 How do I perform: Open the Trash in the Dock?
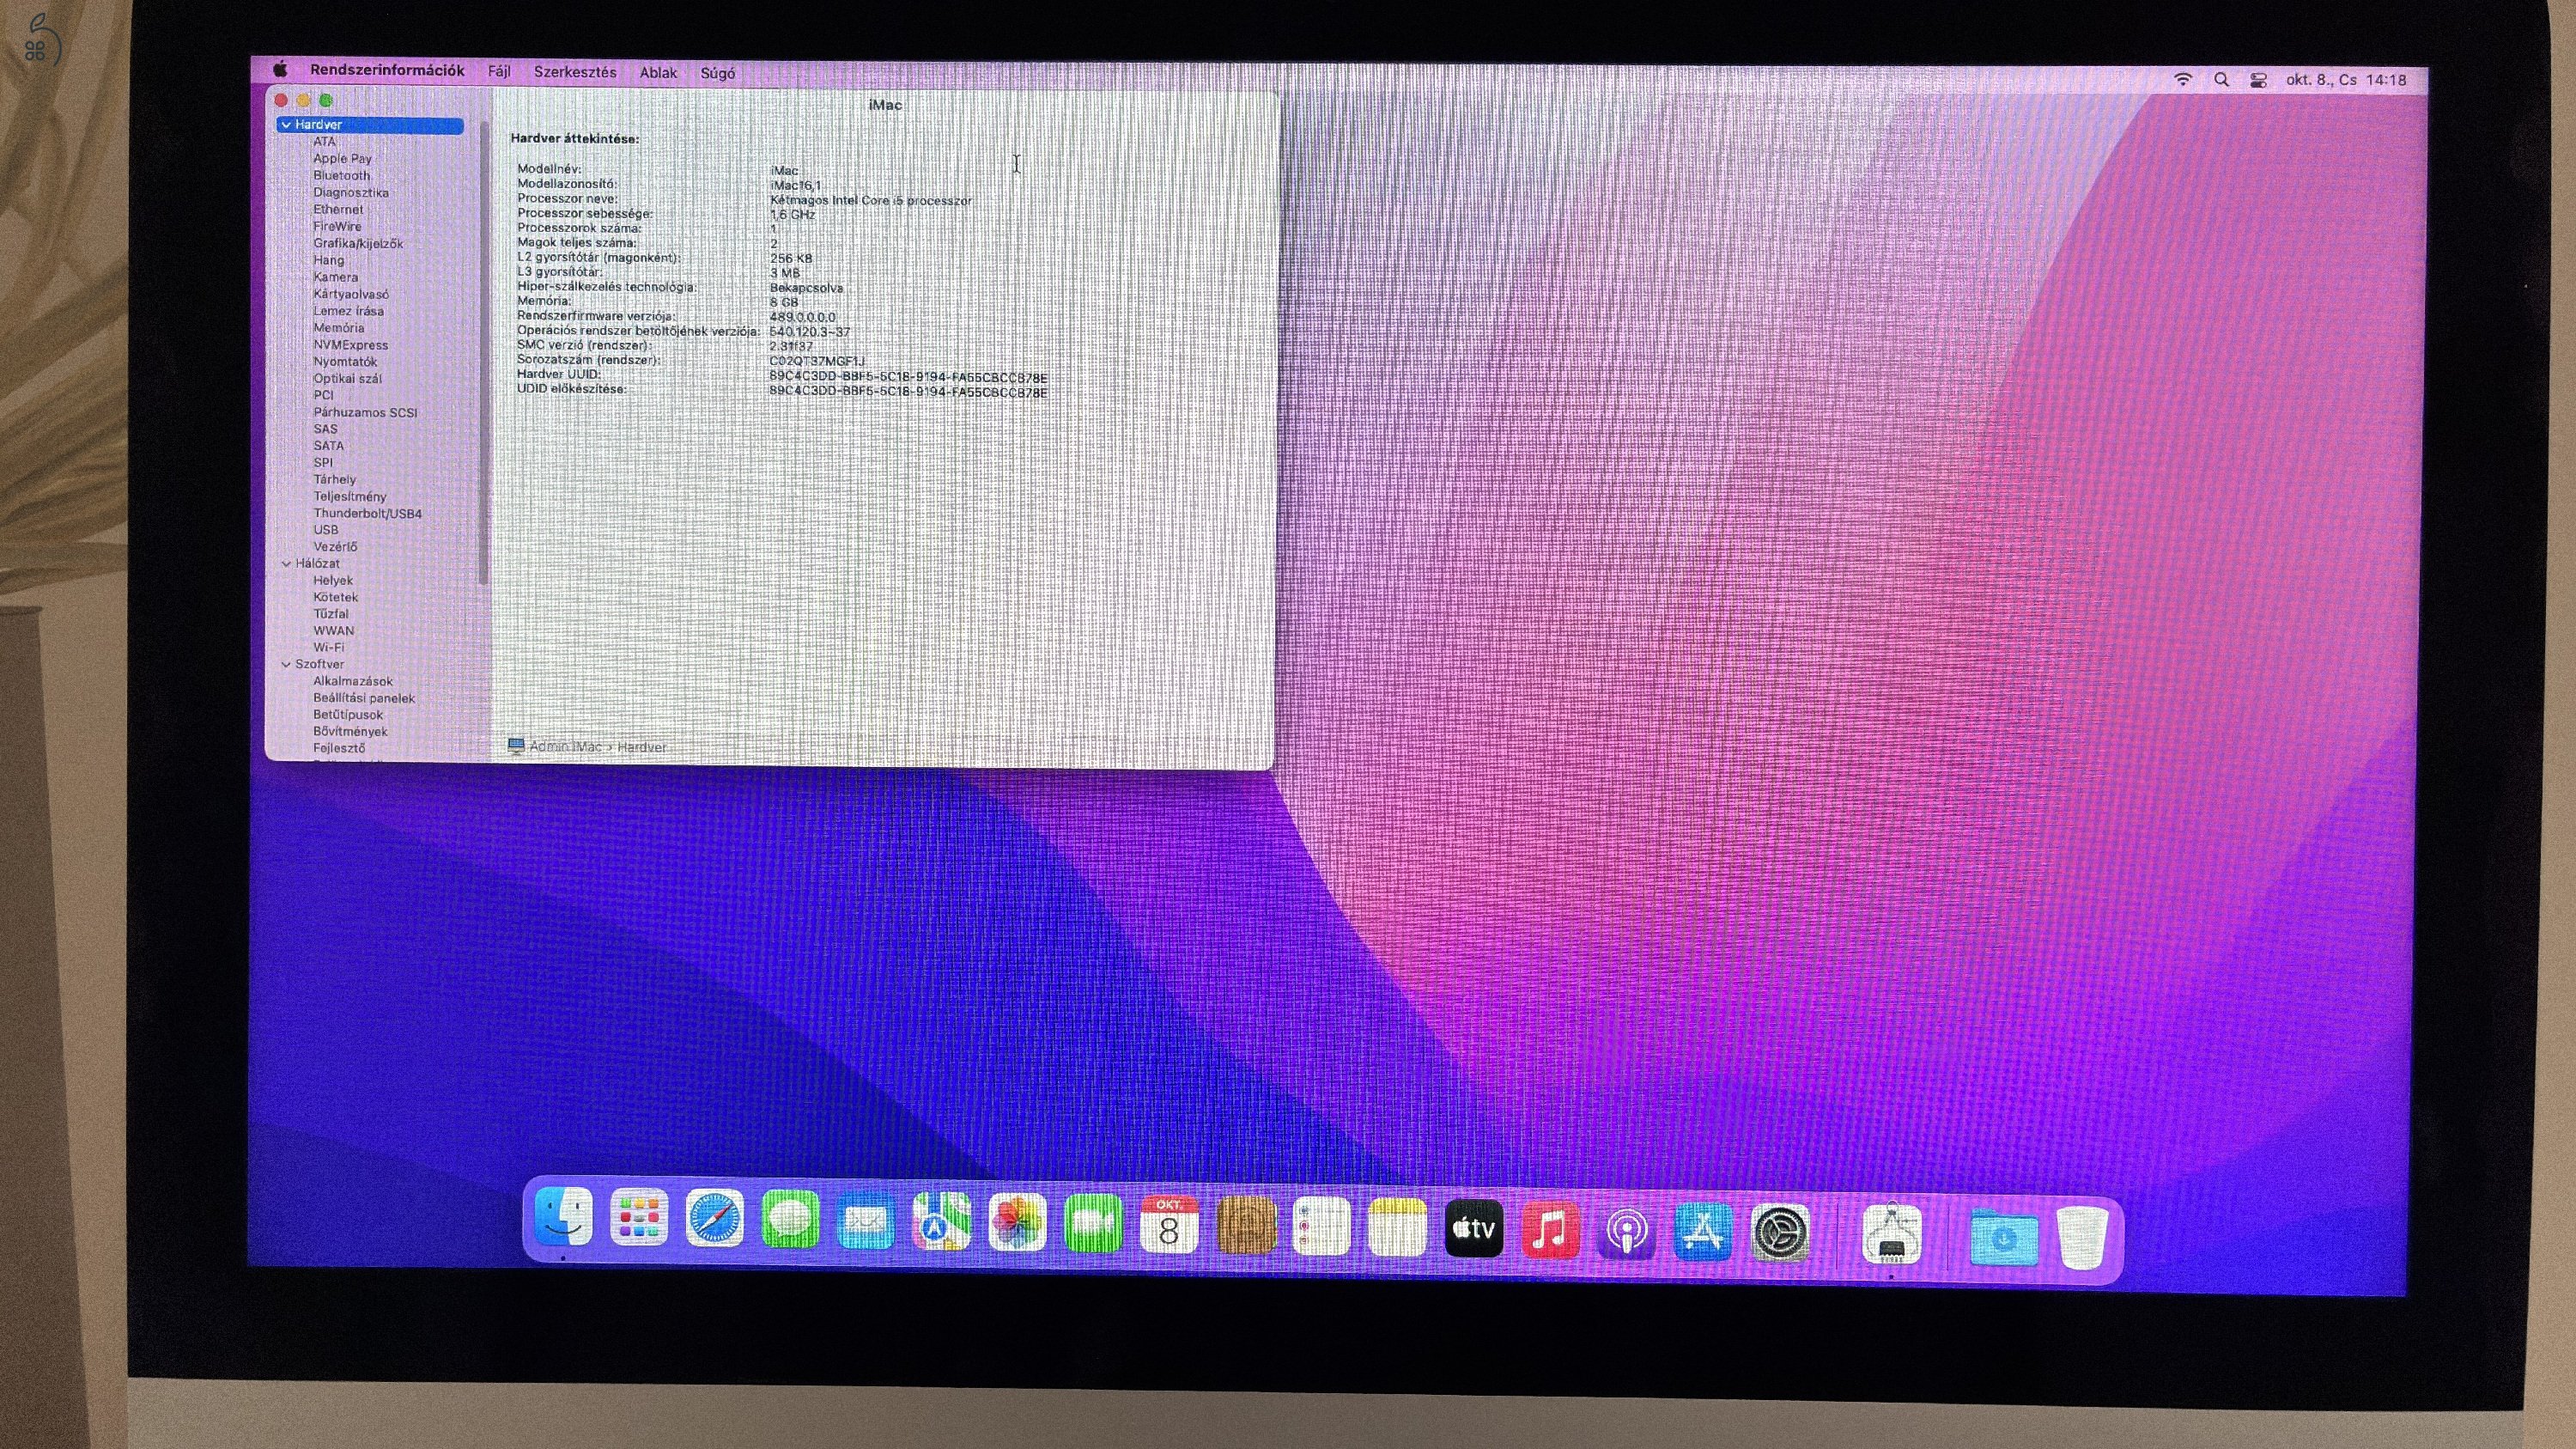pos(2083,1238)
